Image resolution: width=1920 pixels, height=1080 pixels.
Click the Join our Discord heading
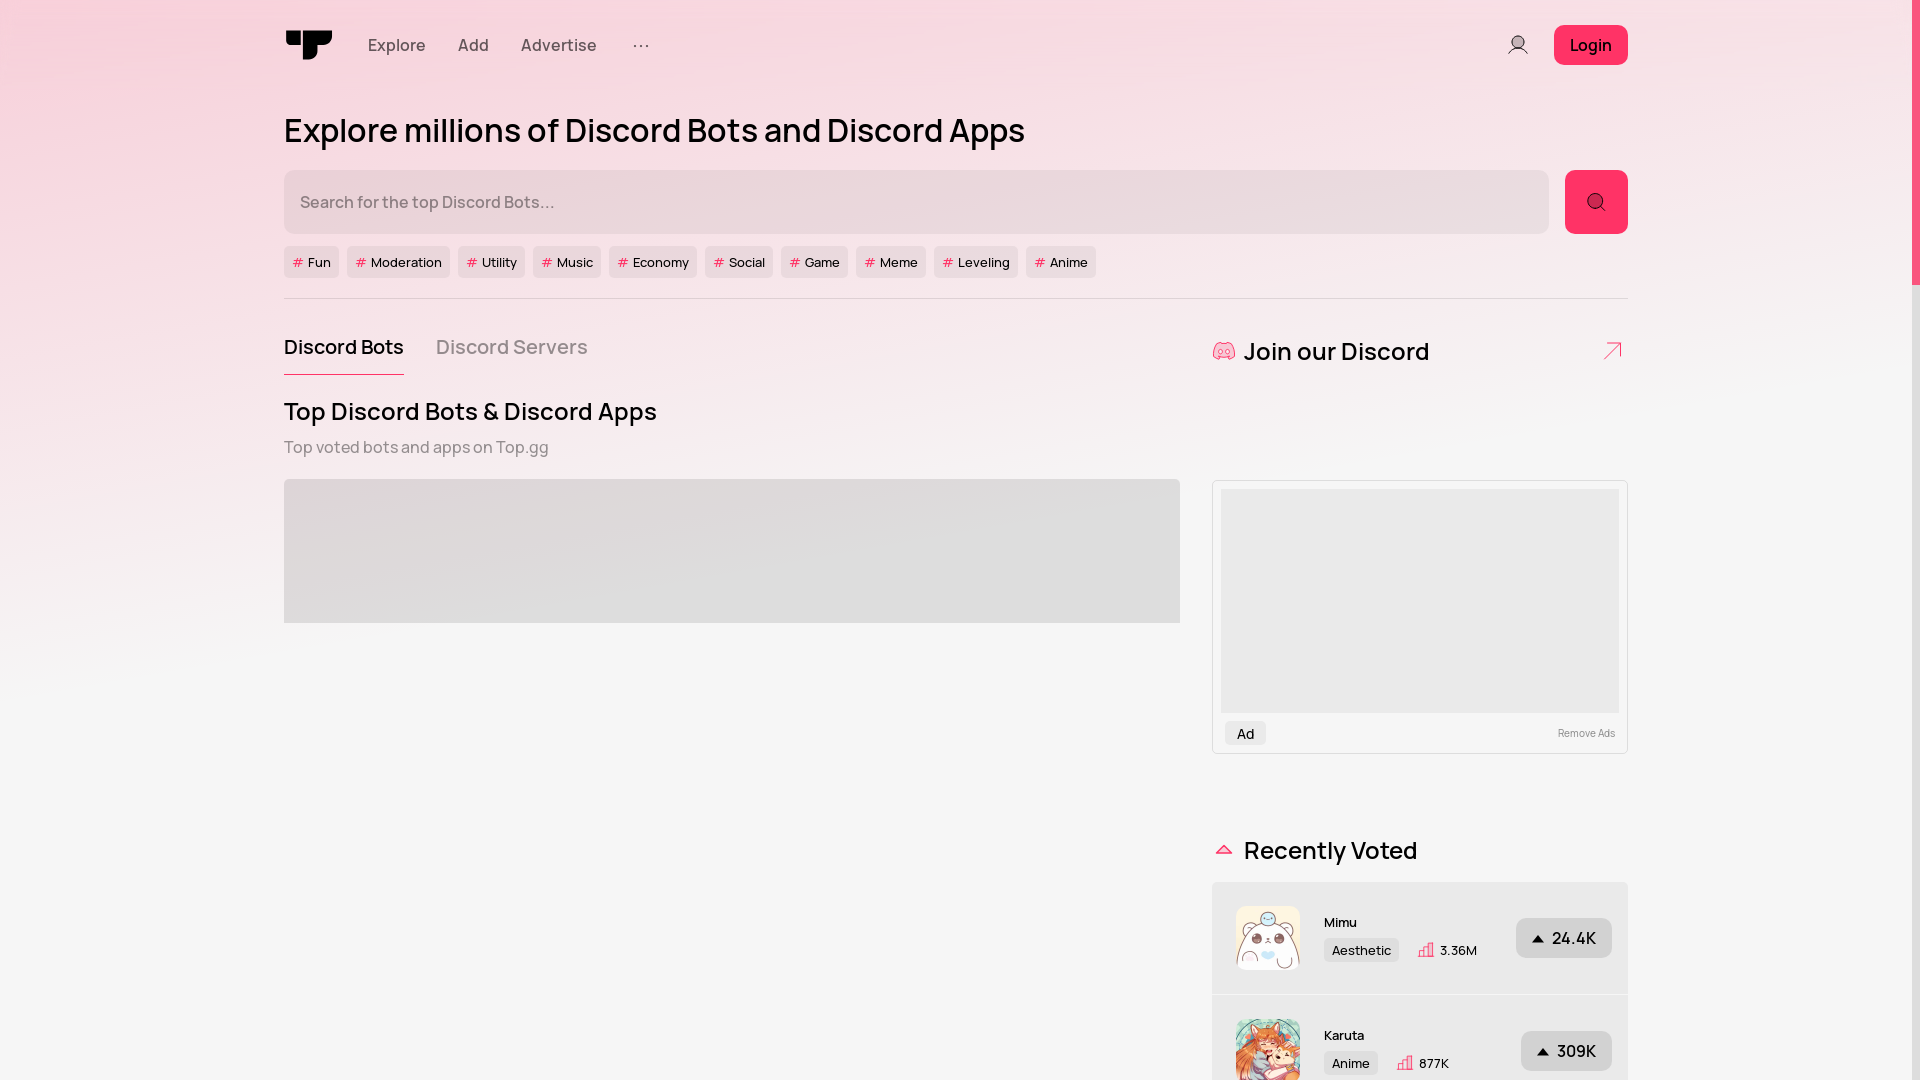tap(1336, 351)
